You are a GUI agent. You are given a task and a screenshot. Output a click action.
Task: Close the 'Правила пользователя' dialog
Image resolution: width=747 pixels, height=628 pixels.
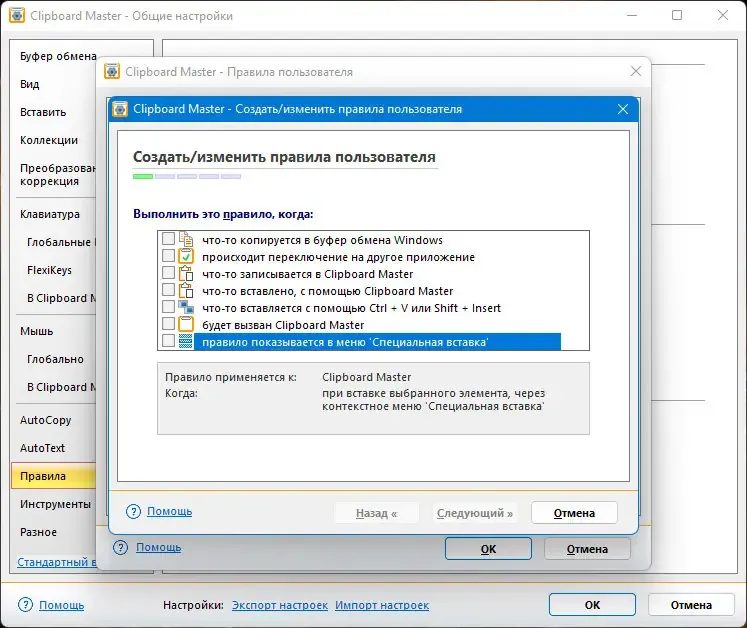(x=636, y=71)
